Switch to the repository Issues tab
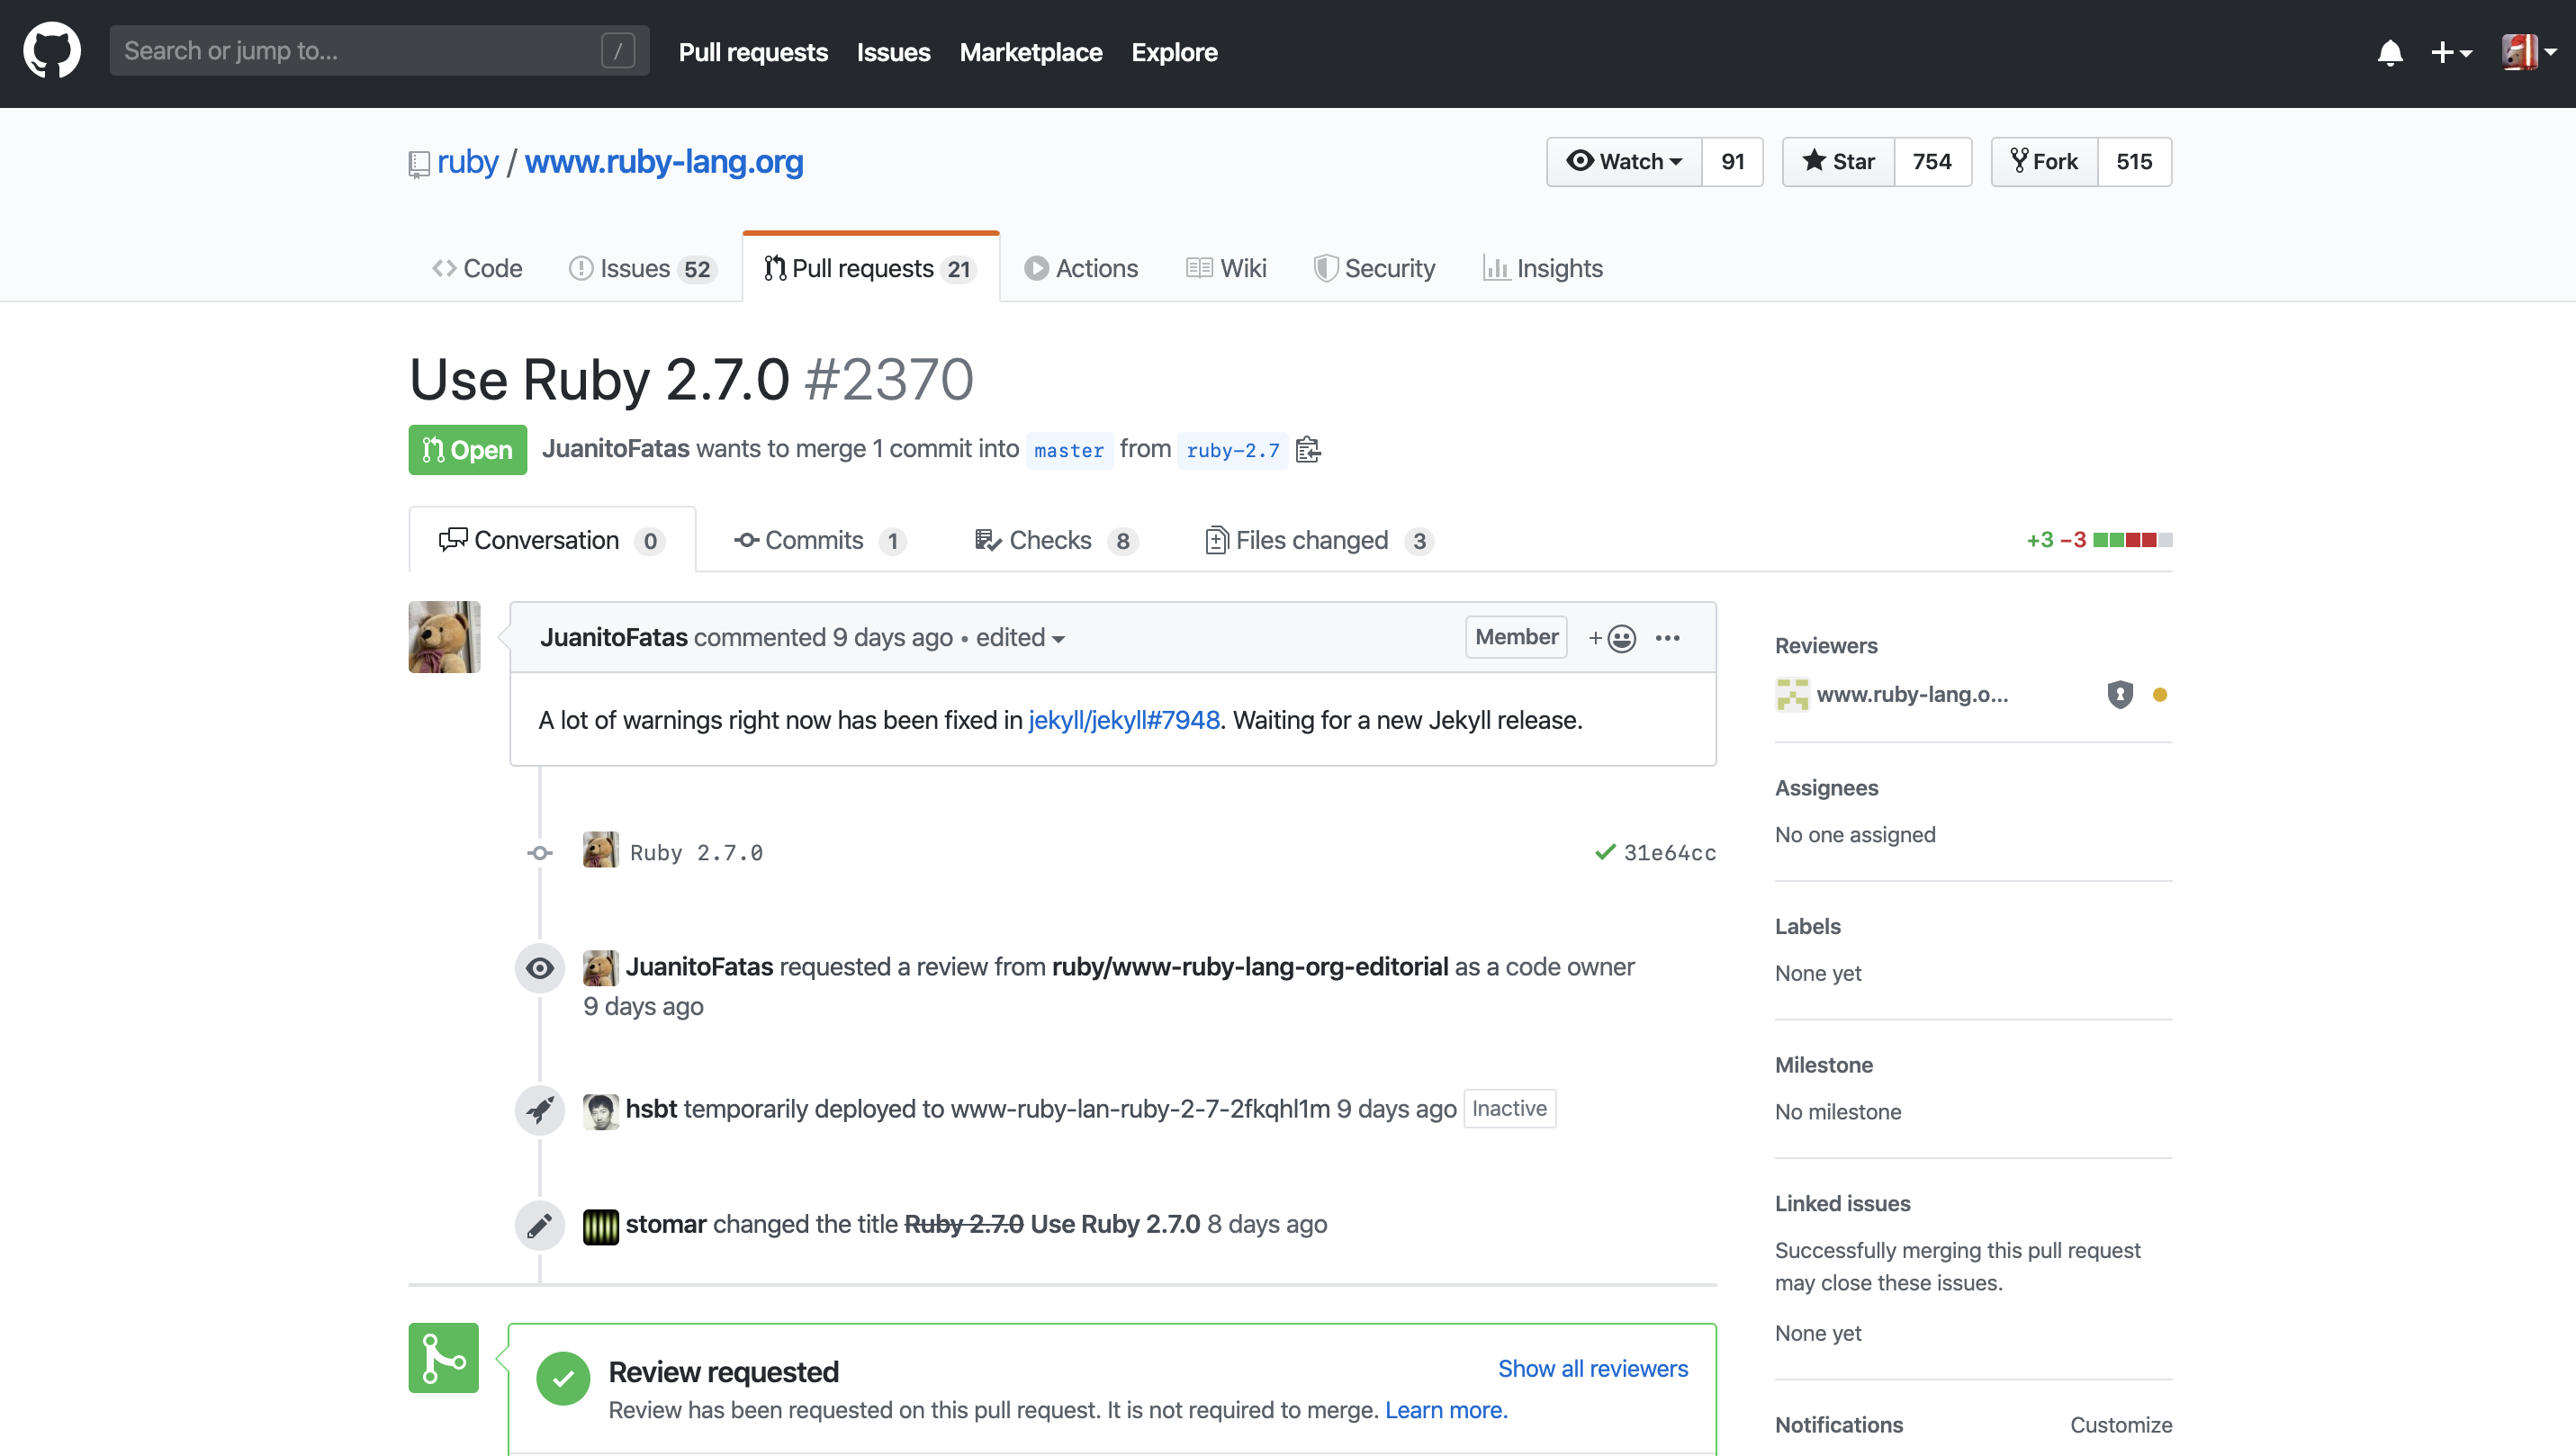The width and height of the screenshot is (2576, 1456). [642, 268]
